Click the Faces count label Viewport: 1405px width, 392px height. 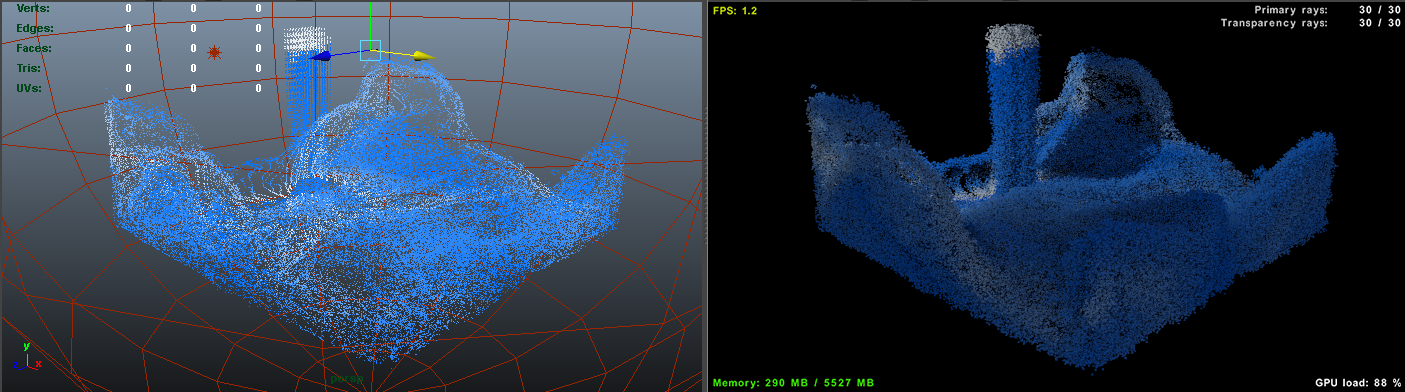click(34, 48)
